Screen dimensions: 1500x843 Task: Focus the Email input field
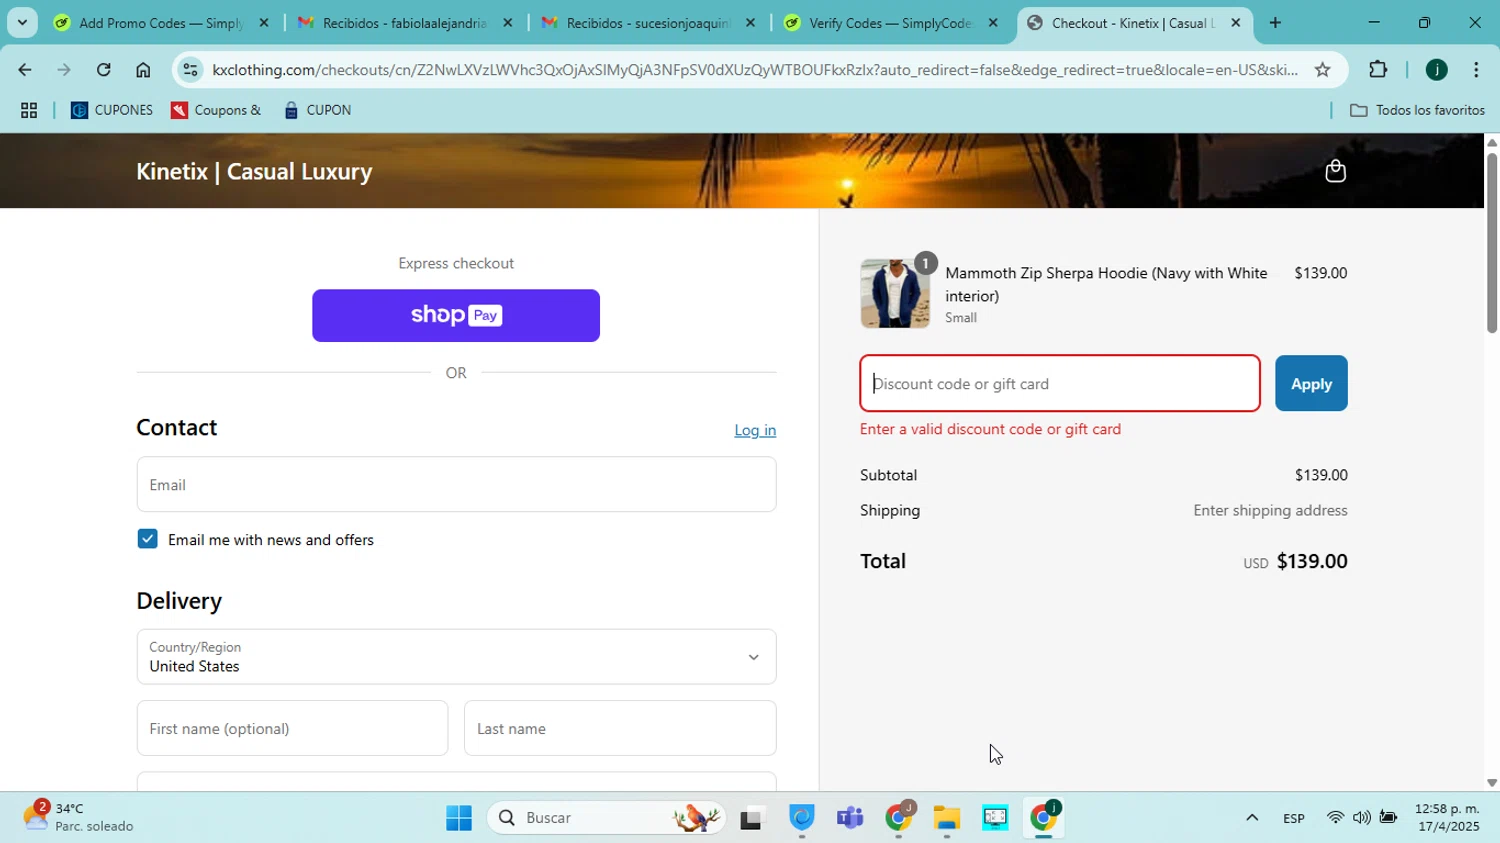point(456,485)
